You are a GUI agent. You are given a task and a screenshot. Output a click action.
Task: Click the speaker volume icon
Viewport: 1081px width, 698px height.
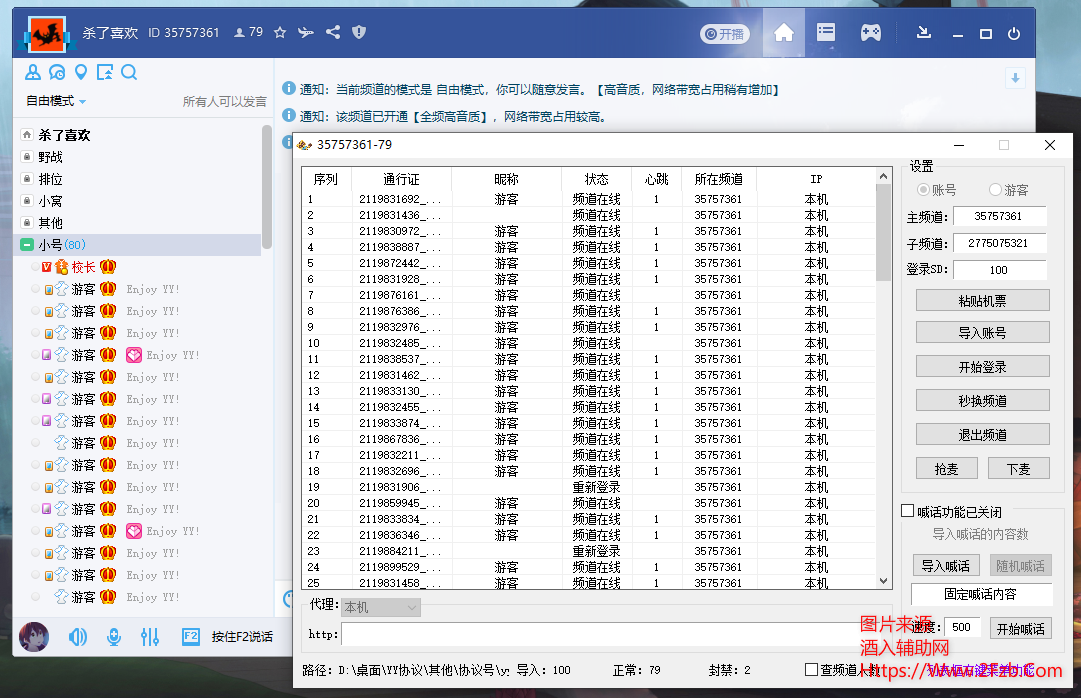[78, 636]
